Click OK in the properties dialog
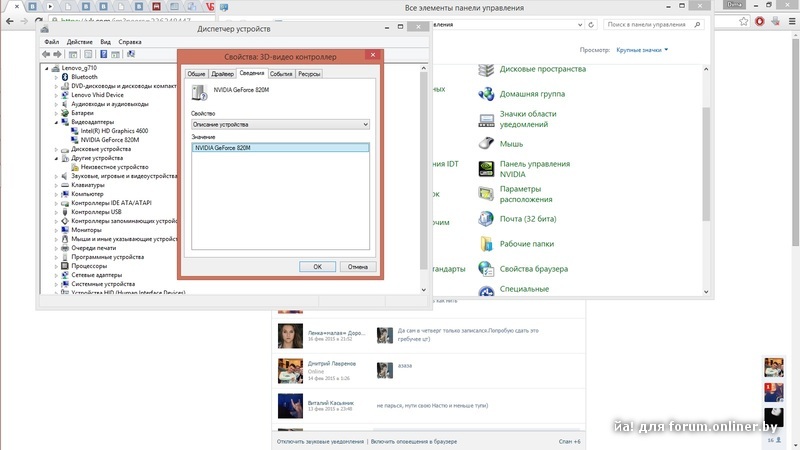Viewport: 800px width, 450px height. pos(317,267)
